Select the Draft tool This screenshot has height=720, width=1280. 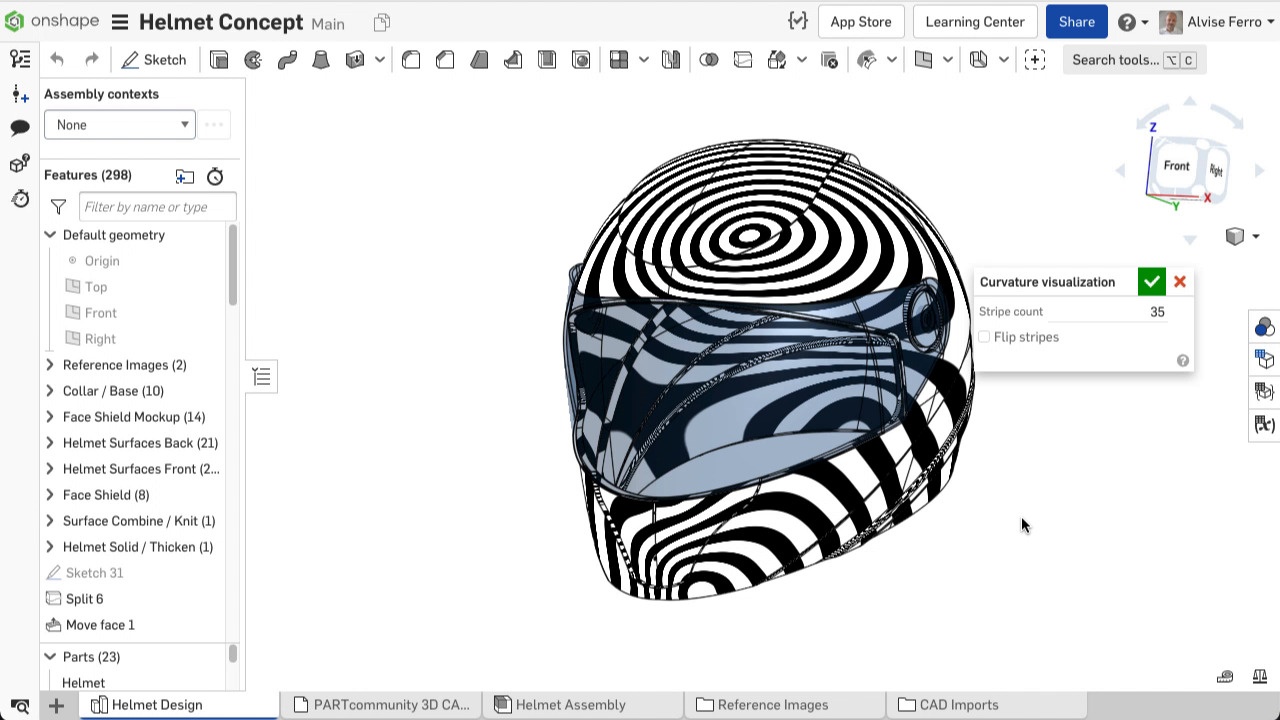tap(479, 60)
